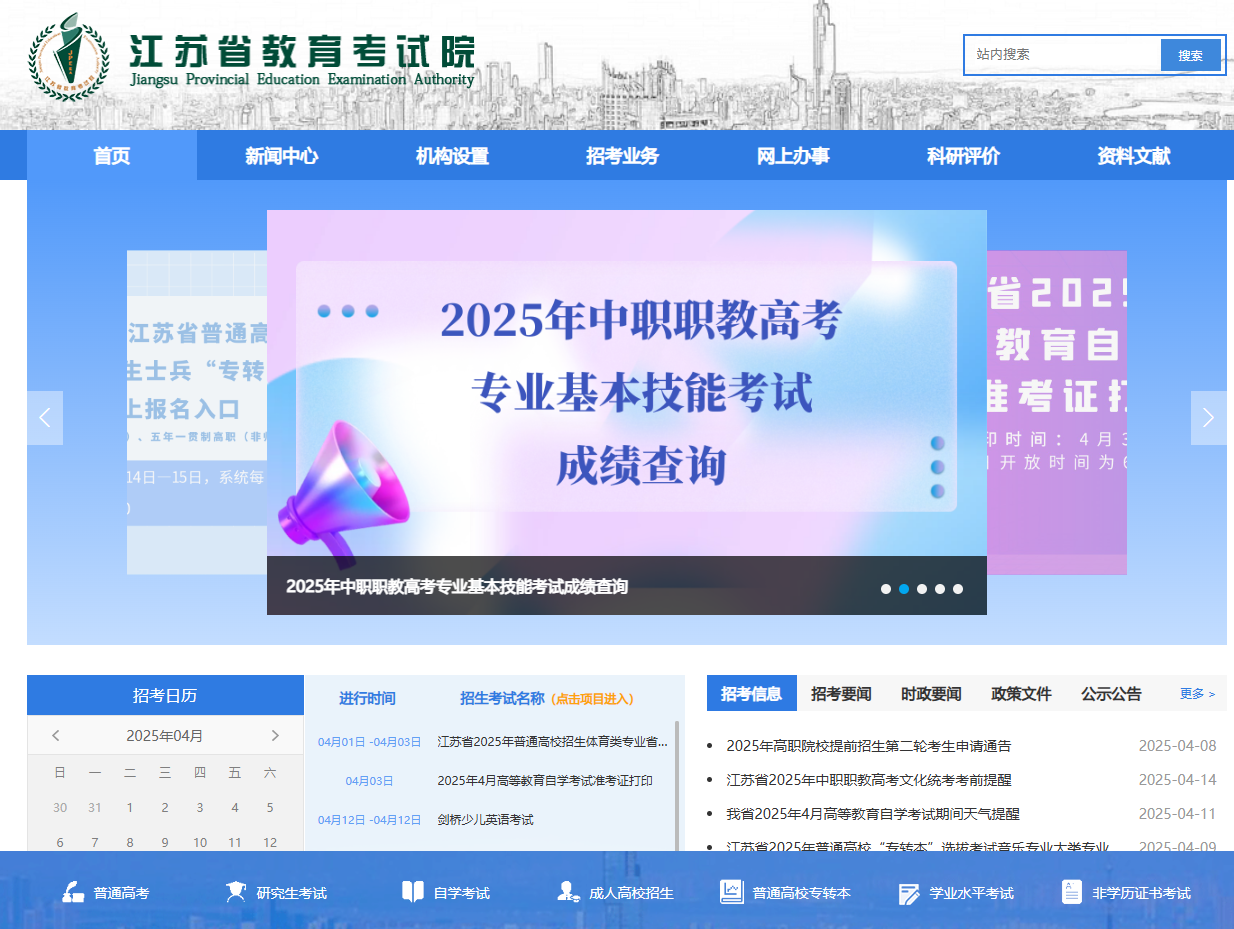This screenshot has height=929, width=1234.
Task: Go to next month in 招考日历
Action: [275, 735]
